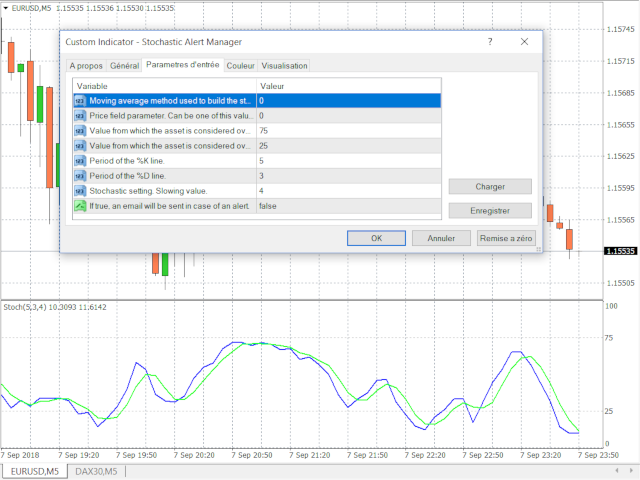Click the dialog resize grip at corner
This screenshot has width=640, height=480.
[538, 249]
